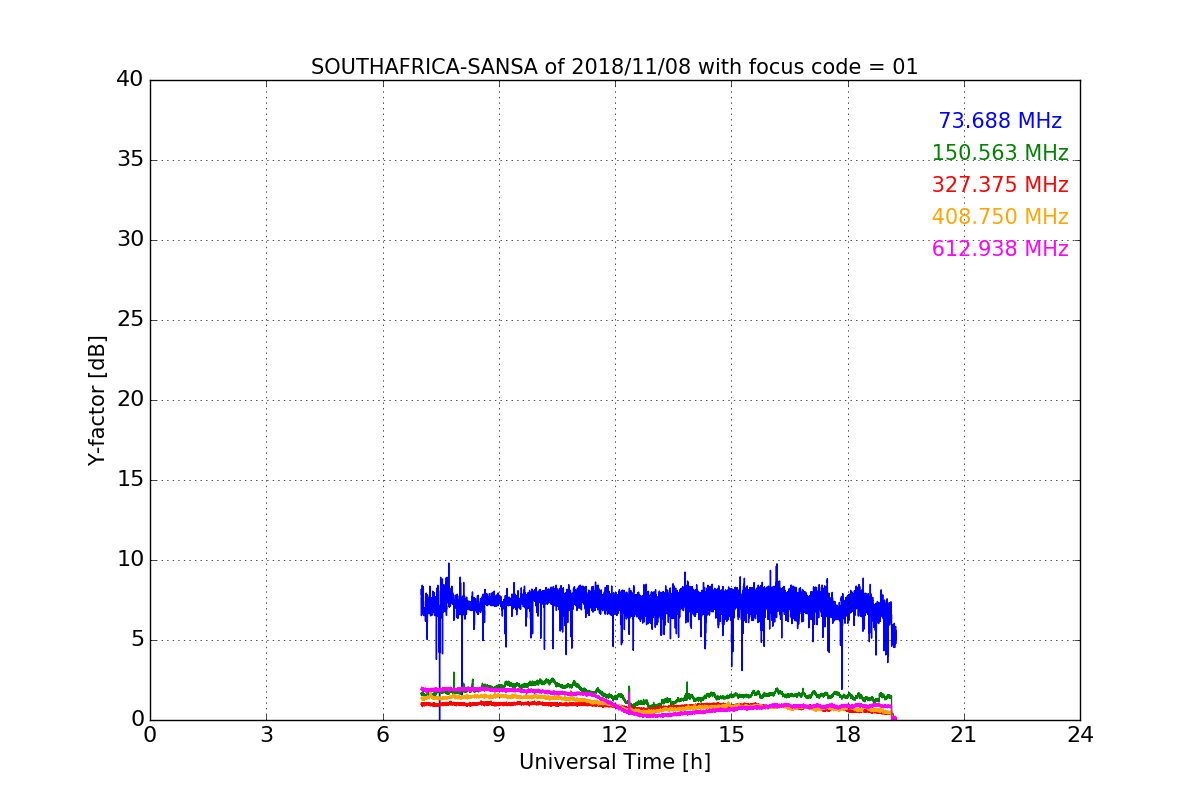Click y-axis tick value 15
This screenshot has height=800, width=1200.
(x=130, y=480)
